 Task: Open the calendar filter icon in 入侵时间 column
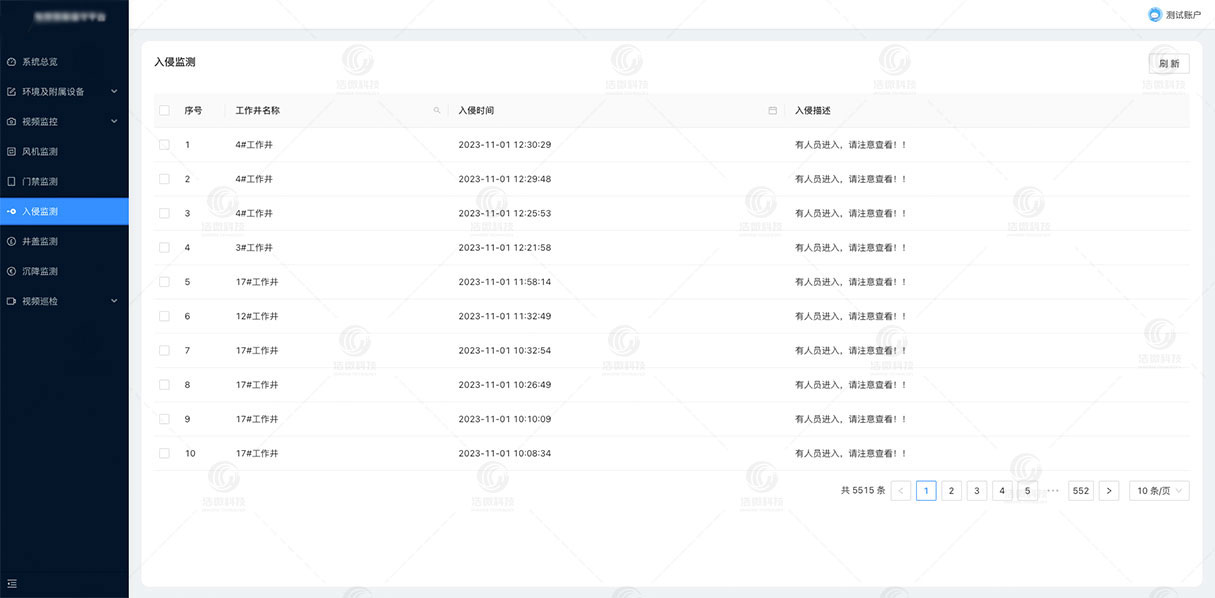pyautogui.click(x=772, y=111)
